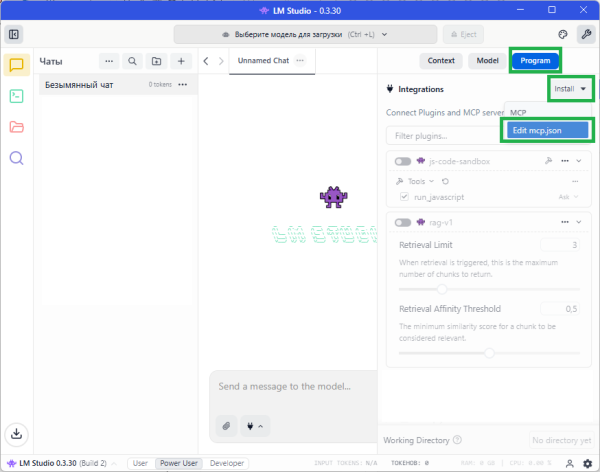Open the Discover search section
Image resolution: width=600 pixels, height=472 pixels.
point(16,158)
